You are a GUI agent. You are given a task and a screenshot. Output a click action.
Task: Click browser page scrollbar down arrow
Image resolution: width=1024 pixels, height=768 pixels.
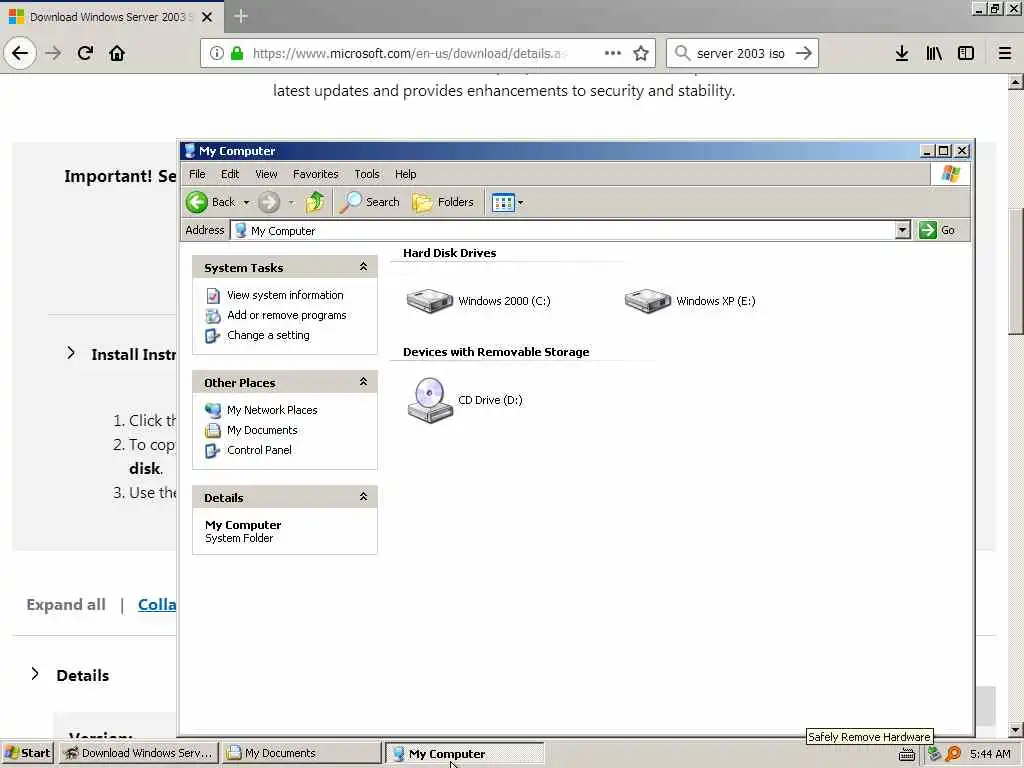click(1015, 729)
